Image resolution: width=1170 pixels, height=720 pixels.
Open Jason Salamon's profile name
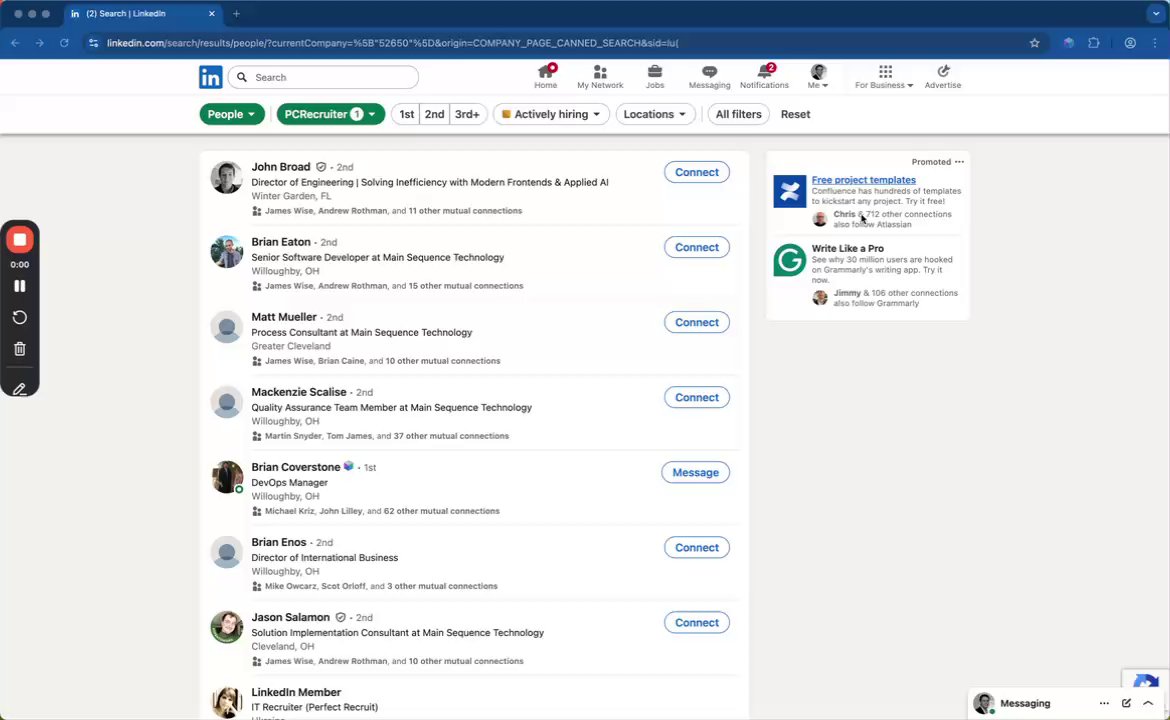290,618
